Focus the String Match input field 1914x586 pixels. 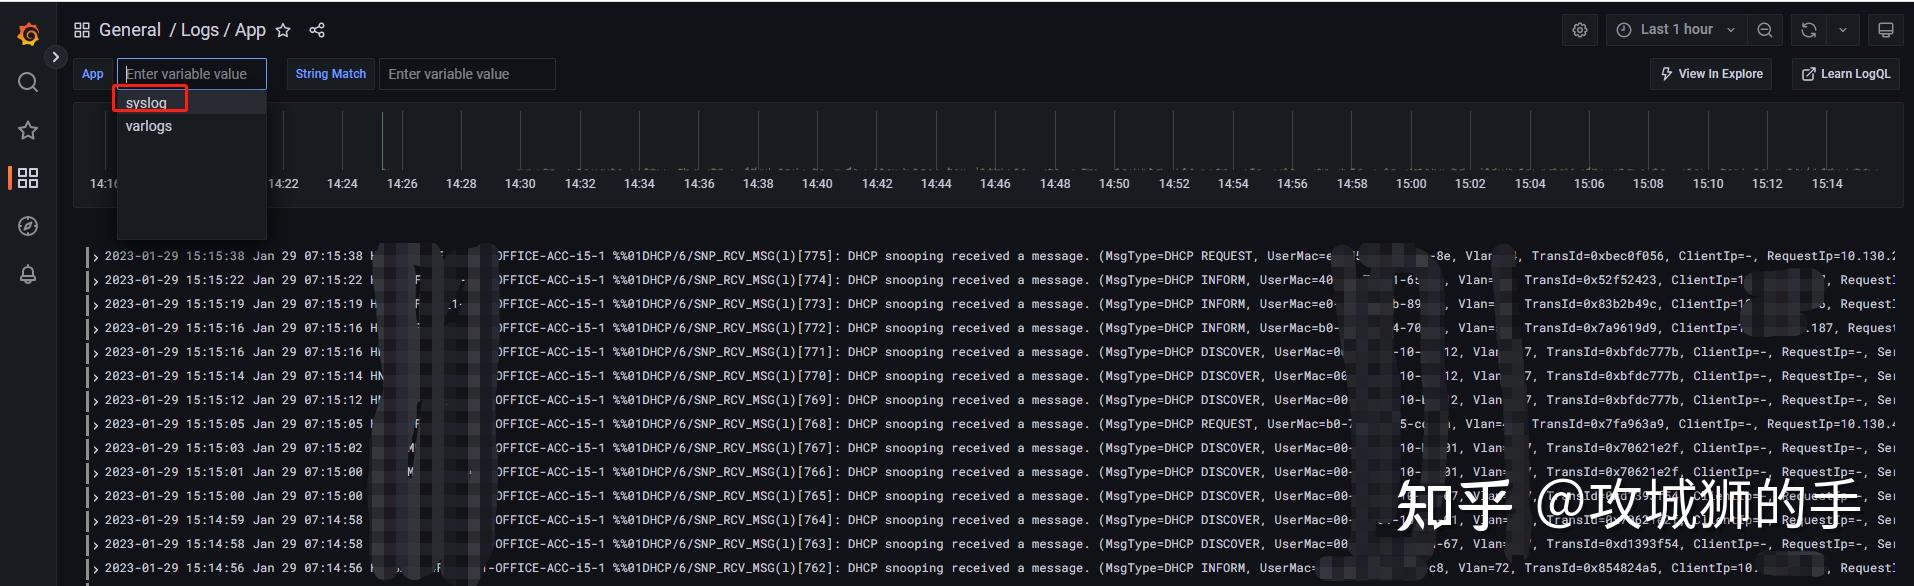(x=466, y=74)
